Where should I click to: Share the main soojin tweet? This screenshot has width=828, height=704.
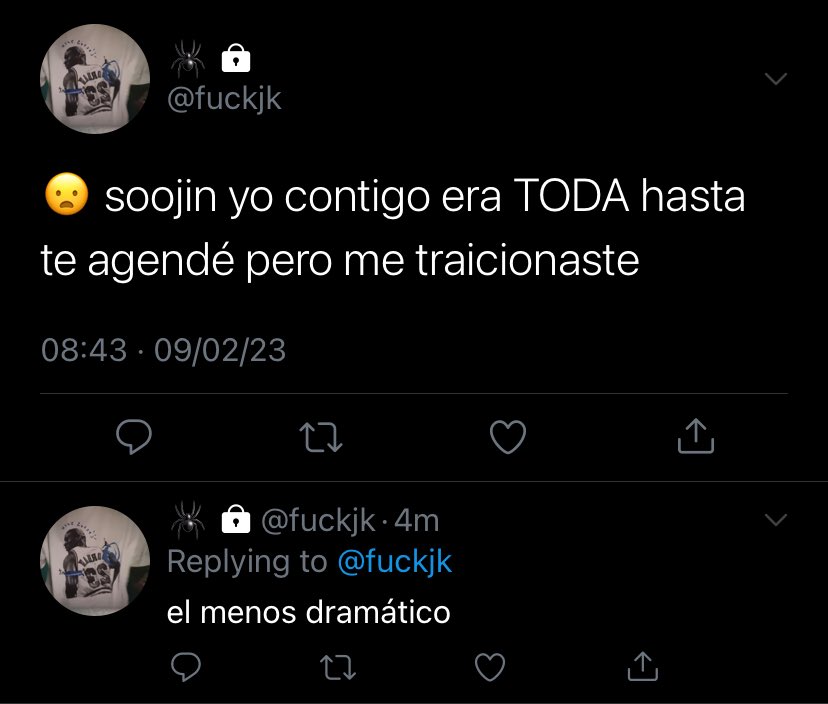click(695, 436)
